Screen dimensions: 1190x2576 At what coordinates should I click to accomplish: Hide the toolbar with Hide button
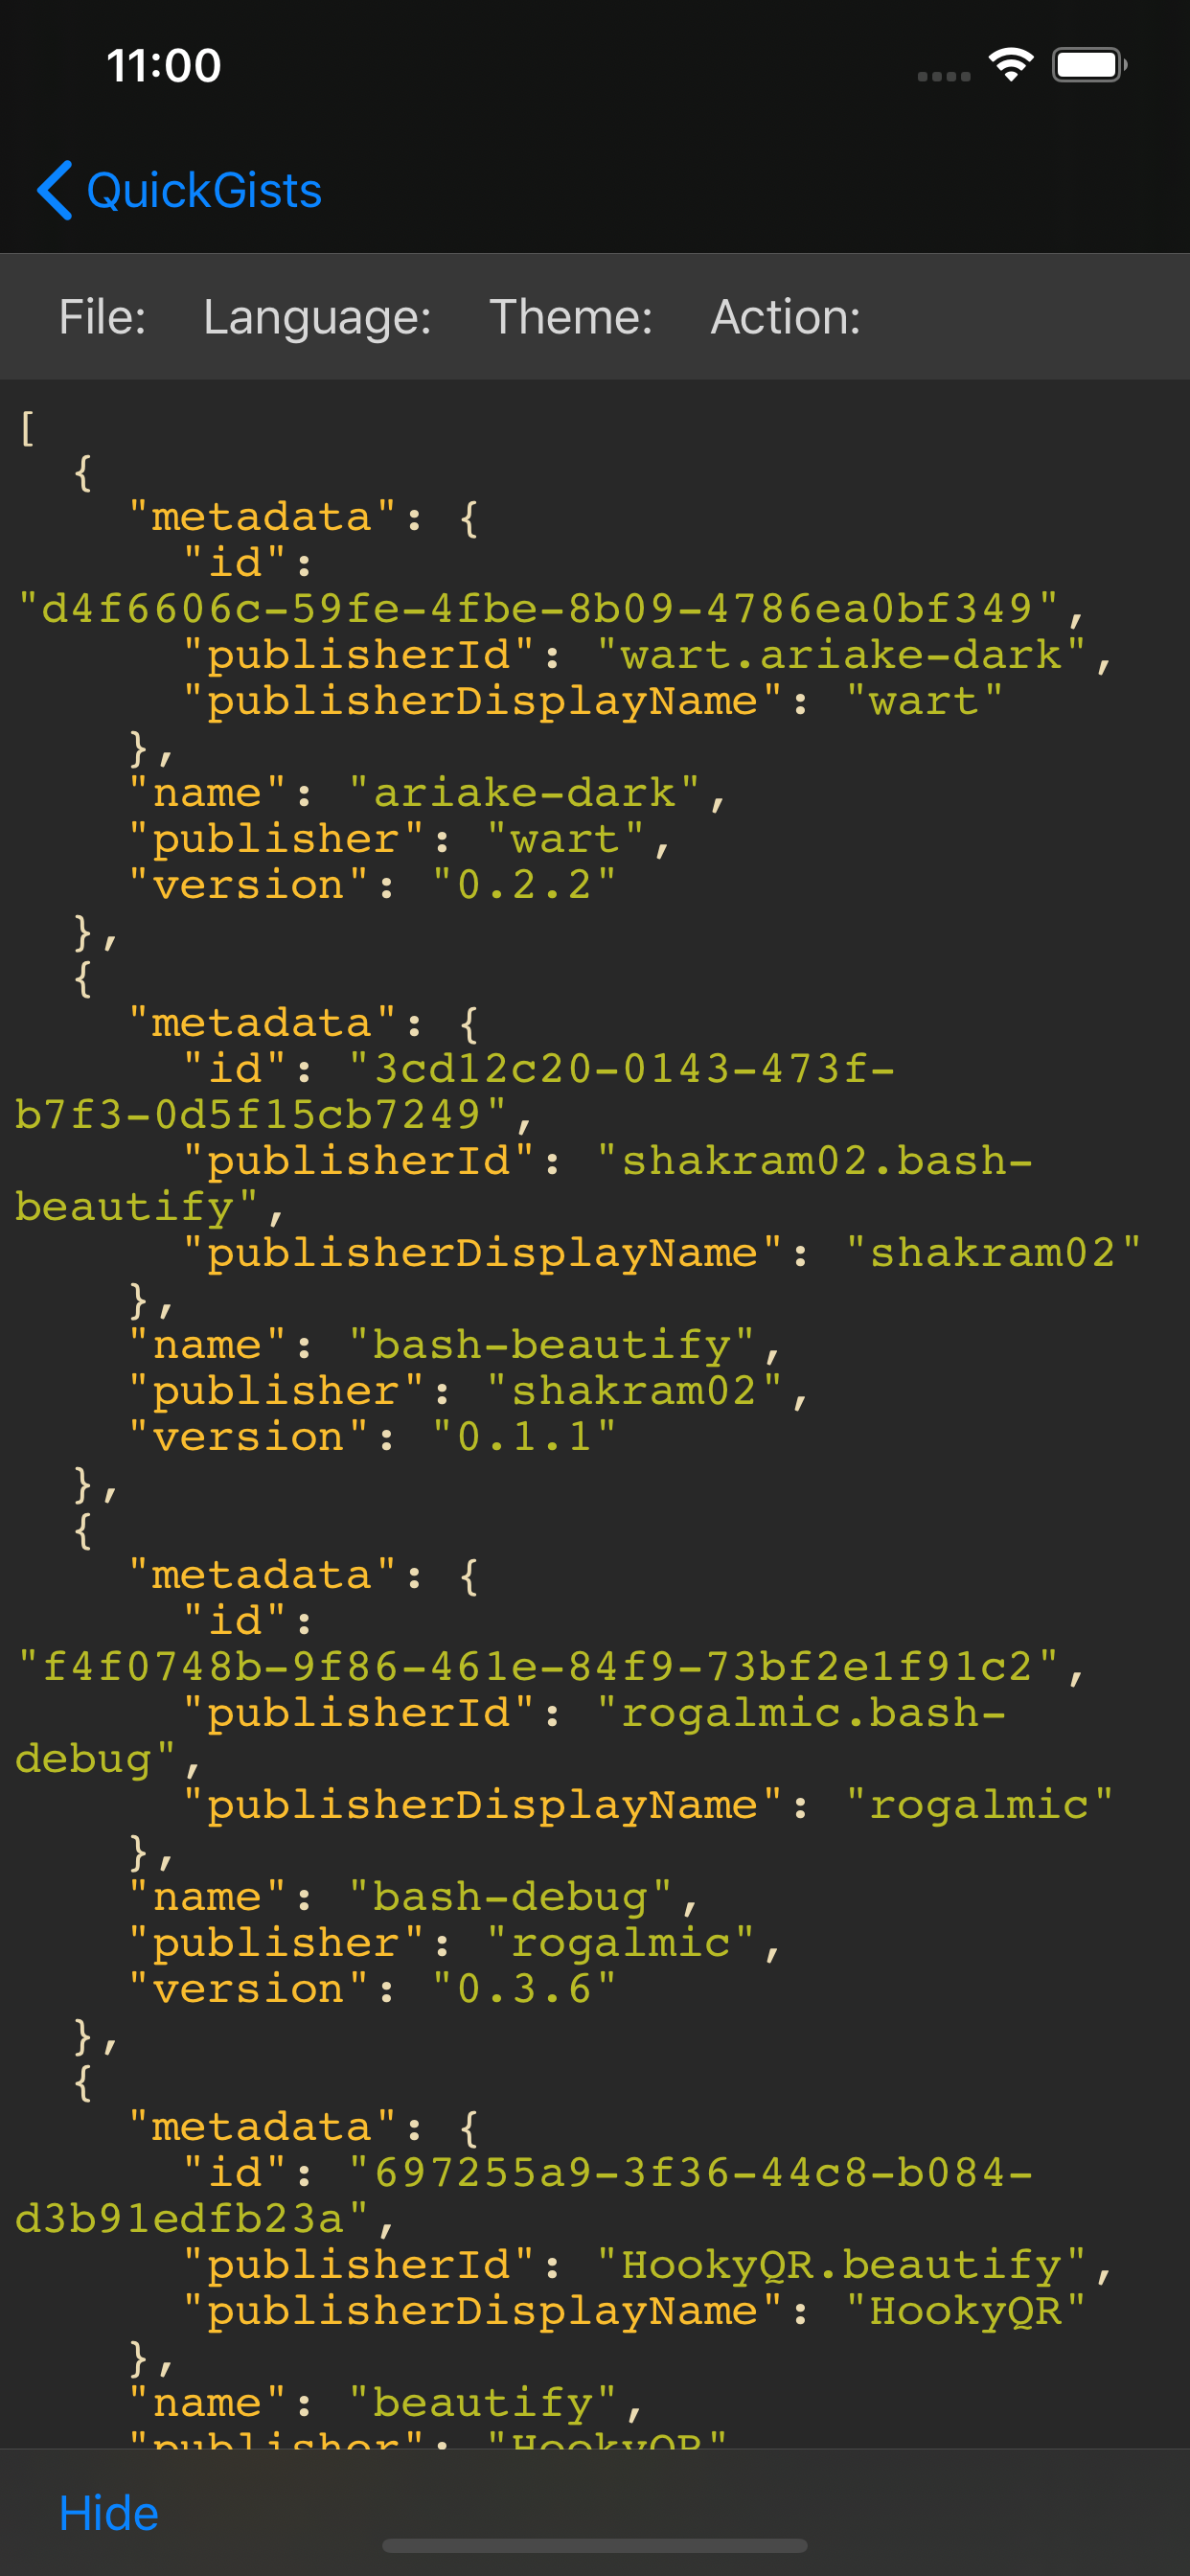coord(108,2513)
